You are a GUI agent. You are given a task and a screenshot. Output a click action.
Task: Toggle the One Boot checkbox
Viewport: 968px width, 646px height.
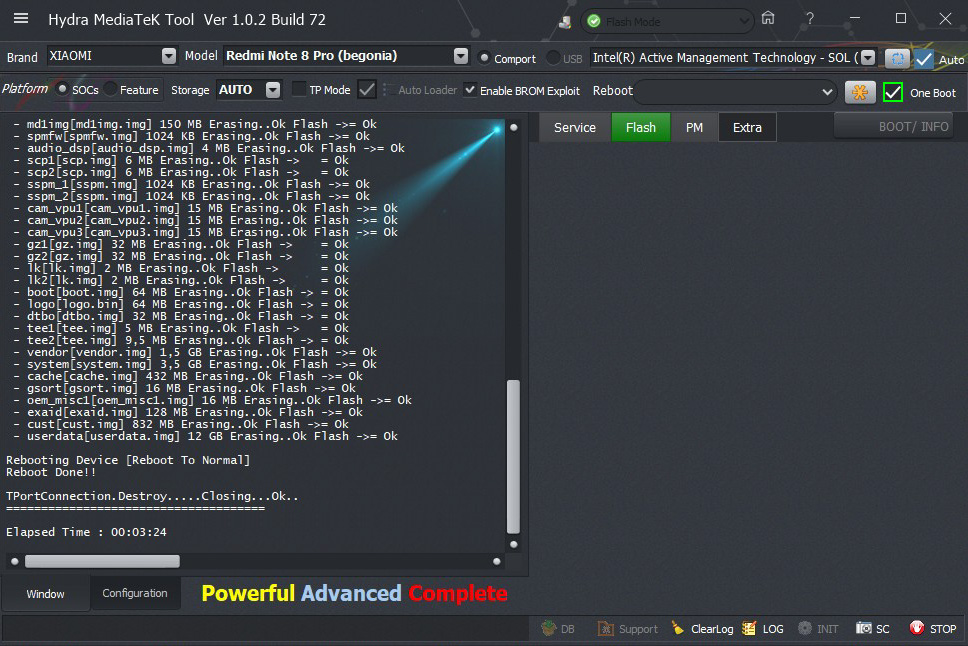point(893,92)
